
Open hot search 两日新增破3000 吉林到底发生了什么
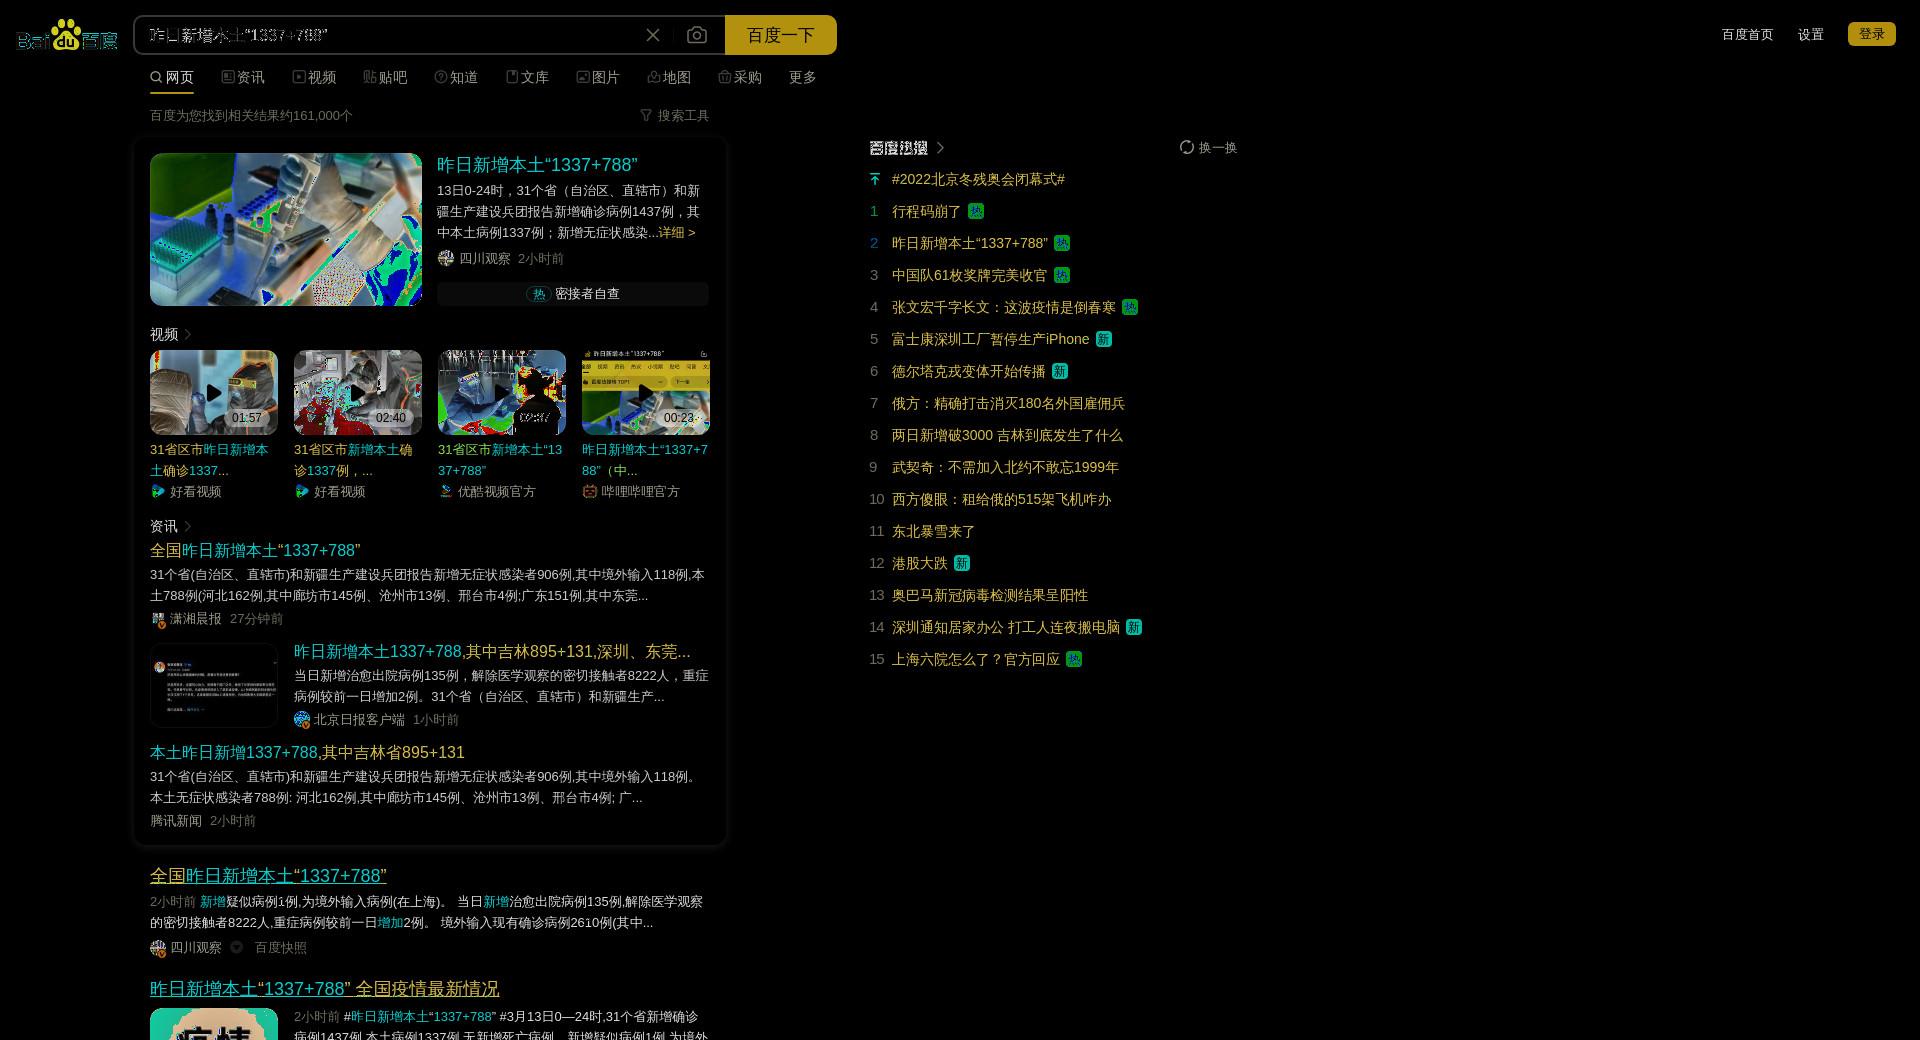(x=1007, y=435)
